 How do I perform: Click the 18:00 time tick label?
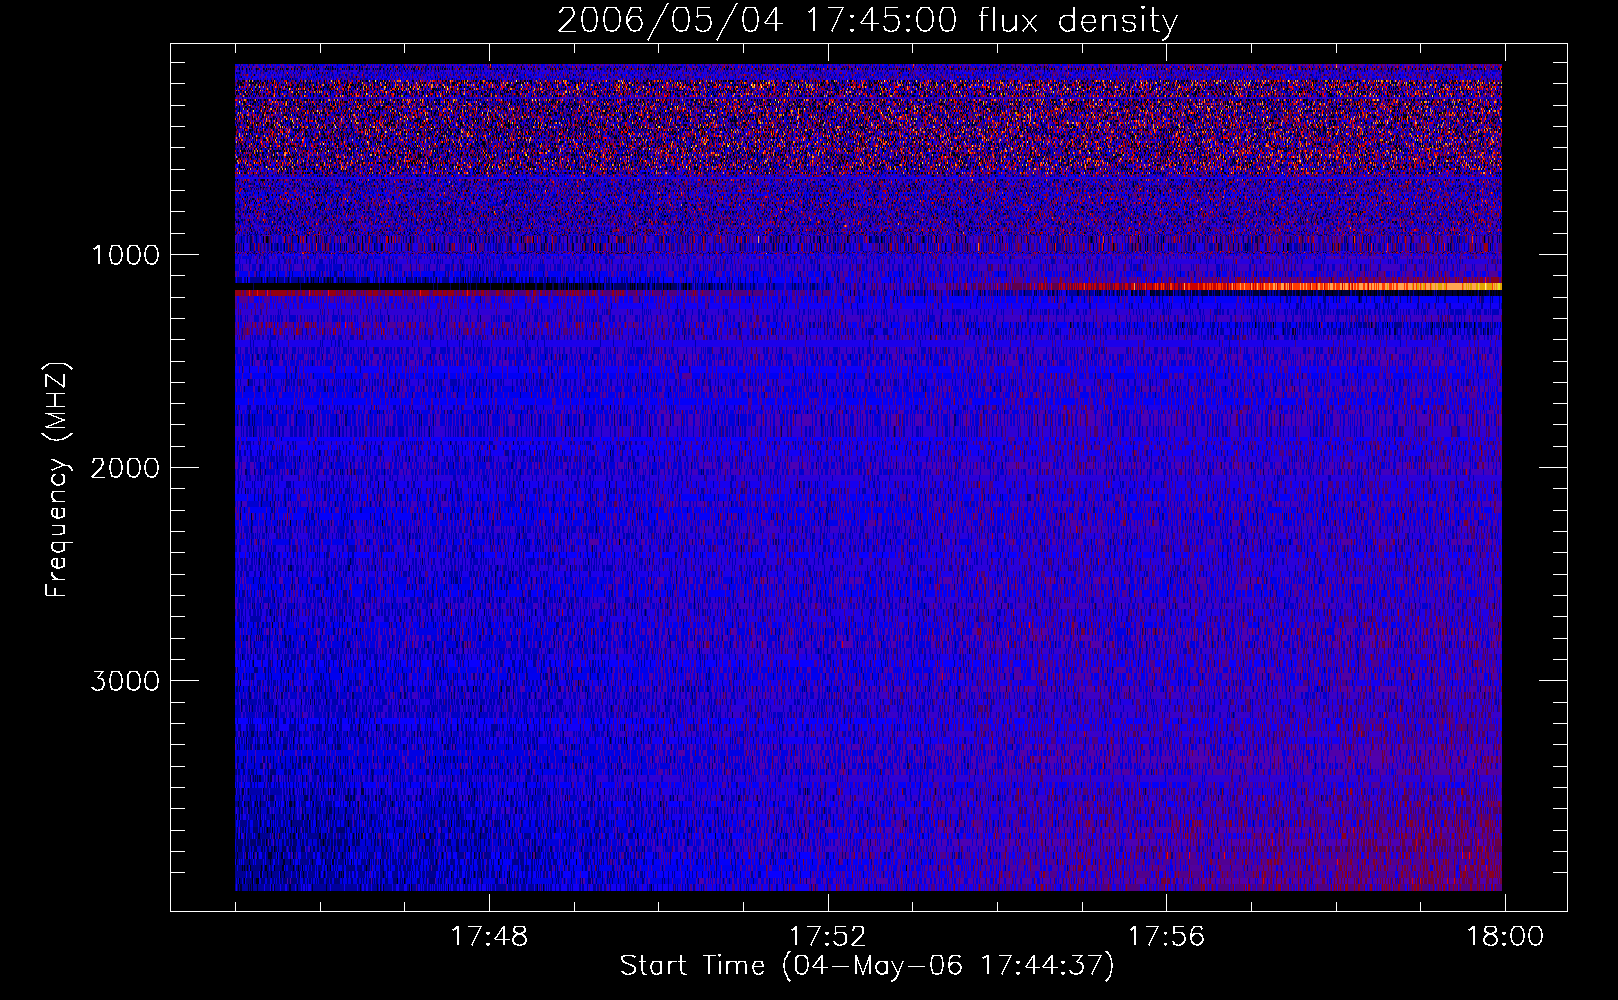[x=1505, y=937]
